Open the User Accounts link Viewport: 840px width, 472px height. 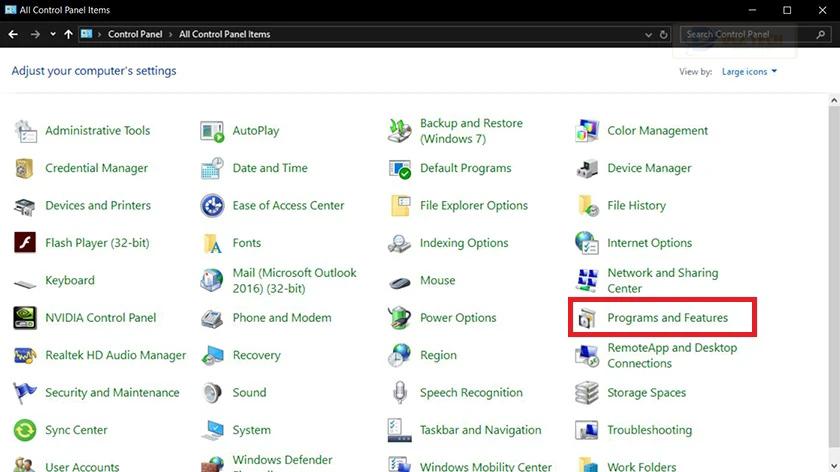click(x=82, y=467)
